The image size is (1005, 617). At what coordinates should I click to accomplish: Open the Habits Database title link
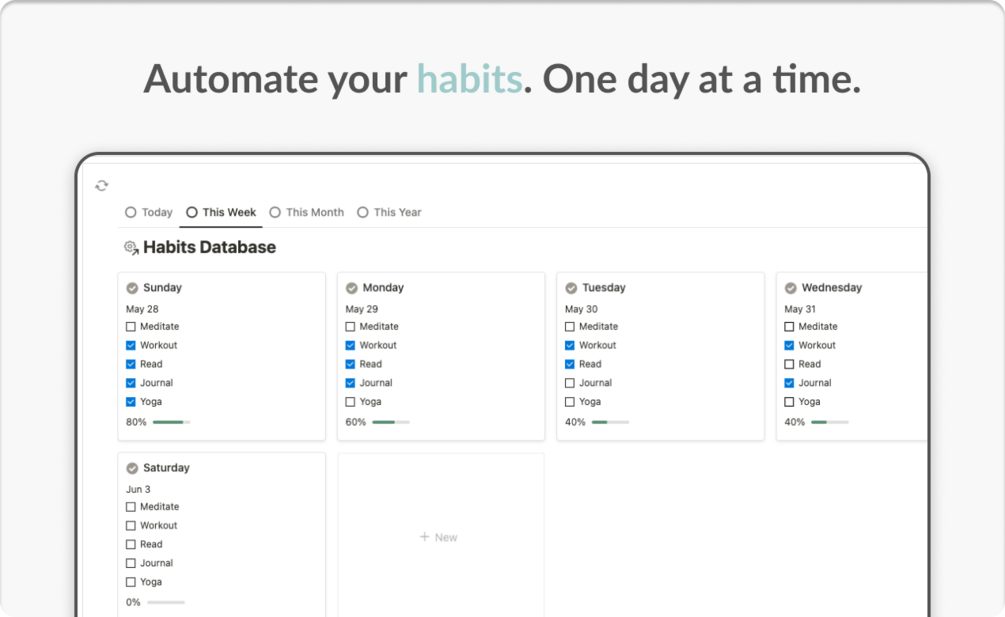pos(209,247)
